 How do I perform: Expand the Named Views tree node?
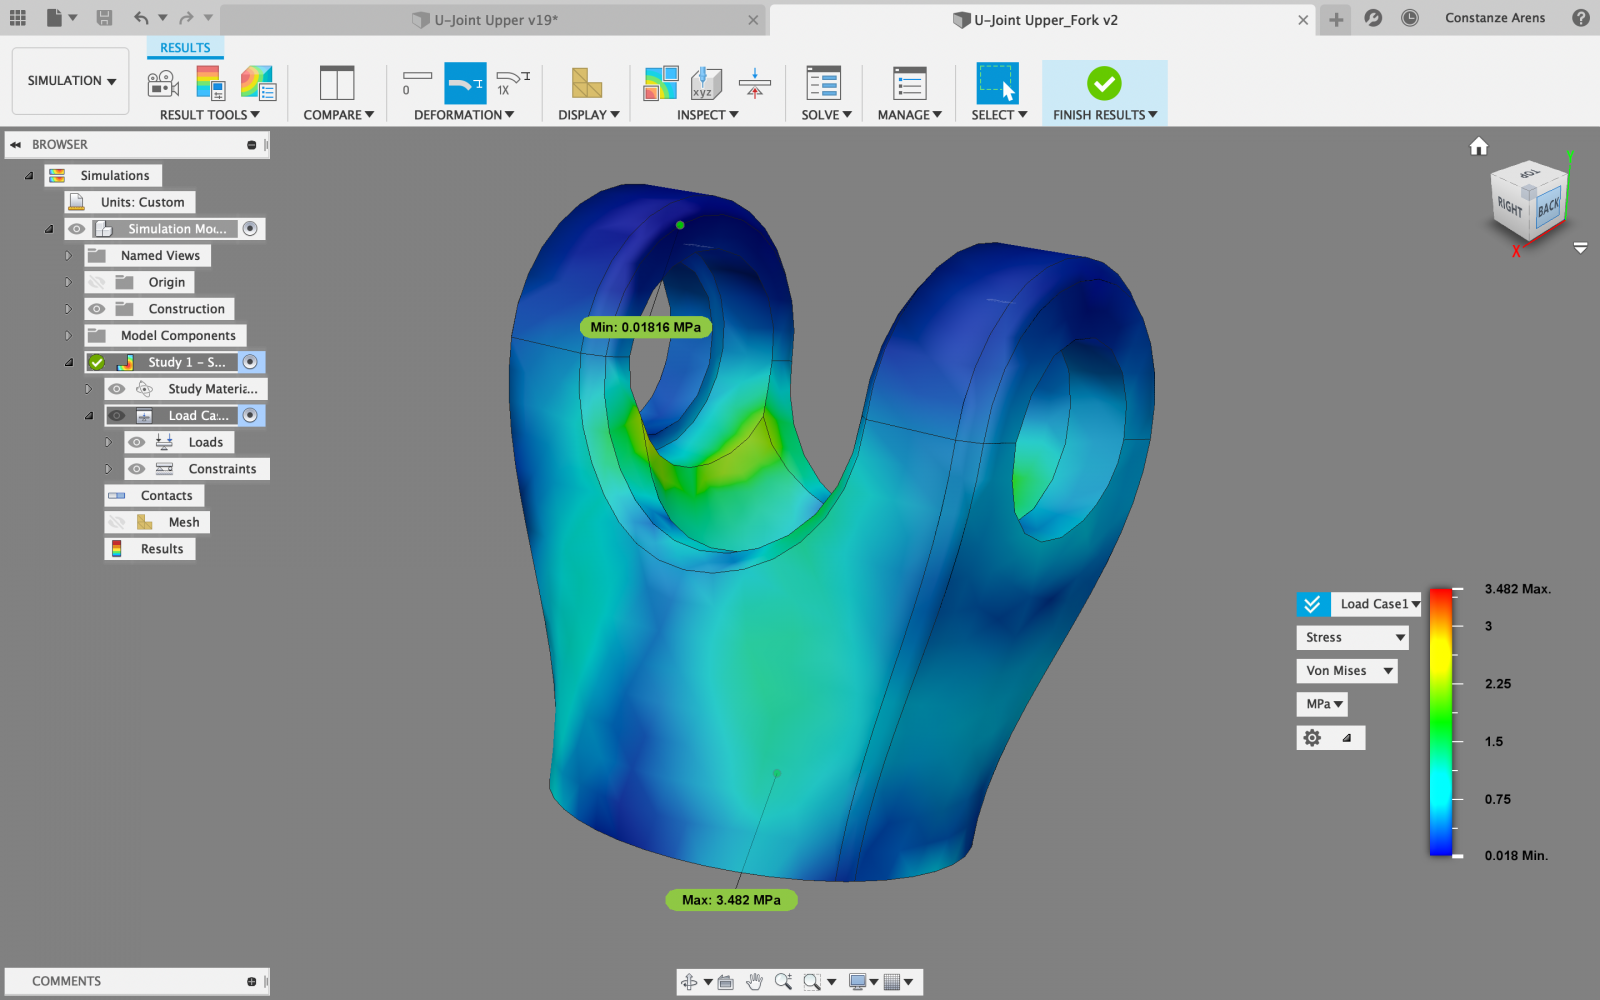point(68,256)
